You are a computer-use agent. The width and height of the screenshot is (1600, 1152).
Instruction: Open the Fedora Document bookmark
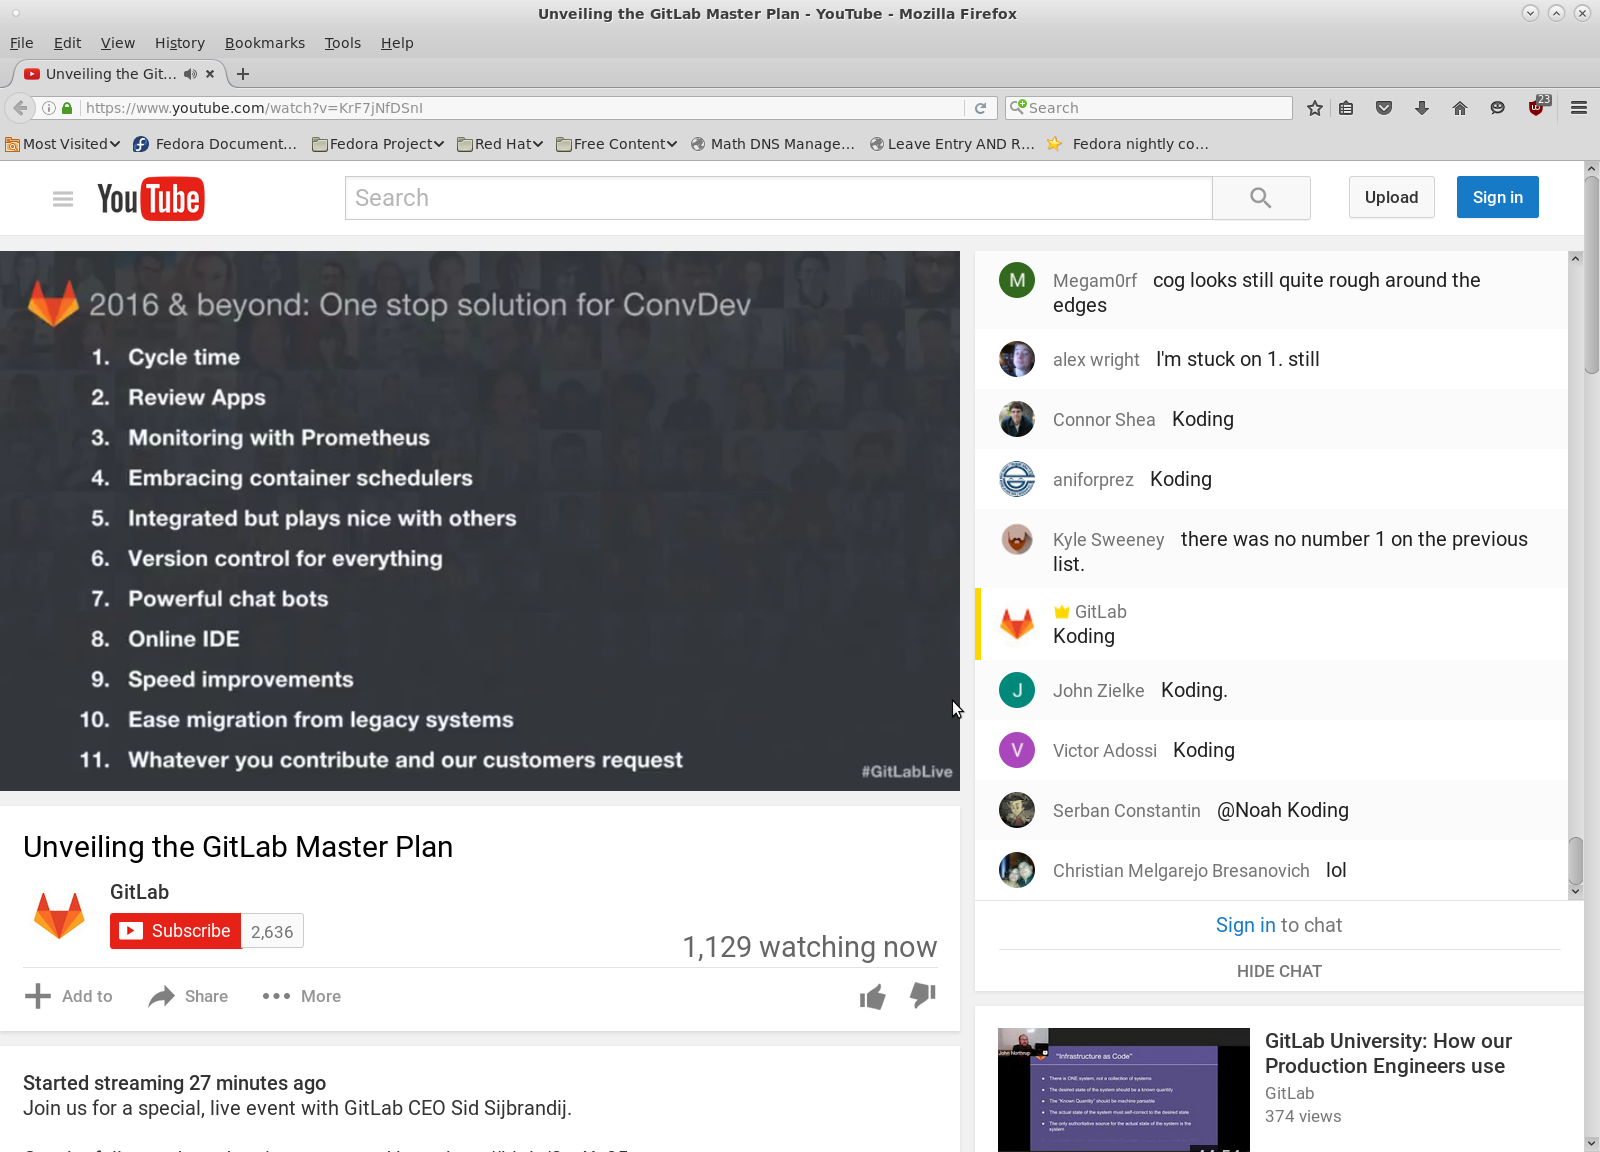[215, 144]
